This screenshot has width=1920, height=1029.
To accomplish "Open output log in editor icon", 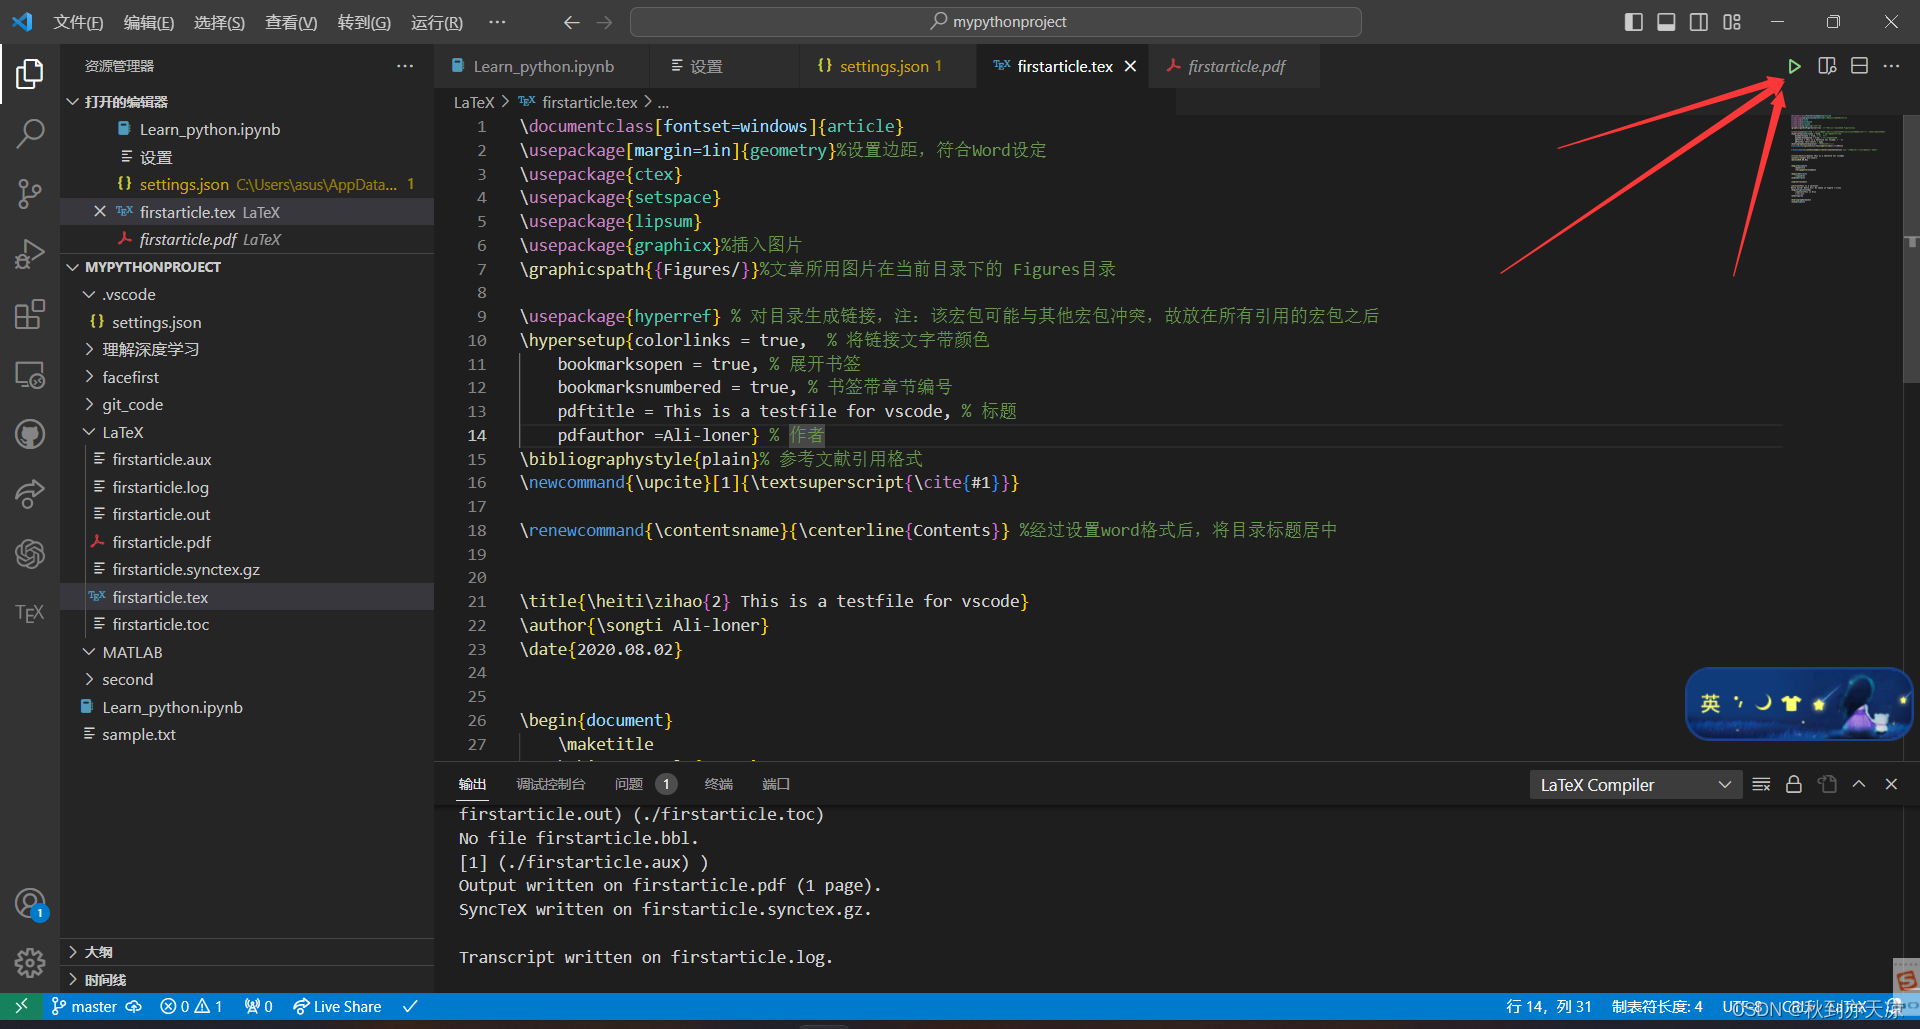I will pos(1827,785).
